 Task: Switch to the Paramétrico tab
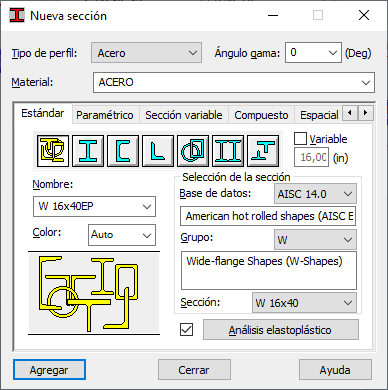coord(105,115)
